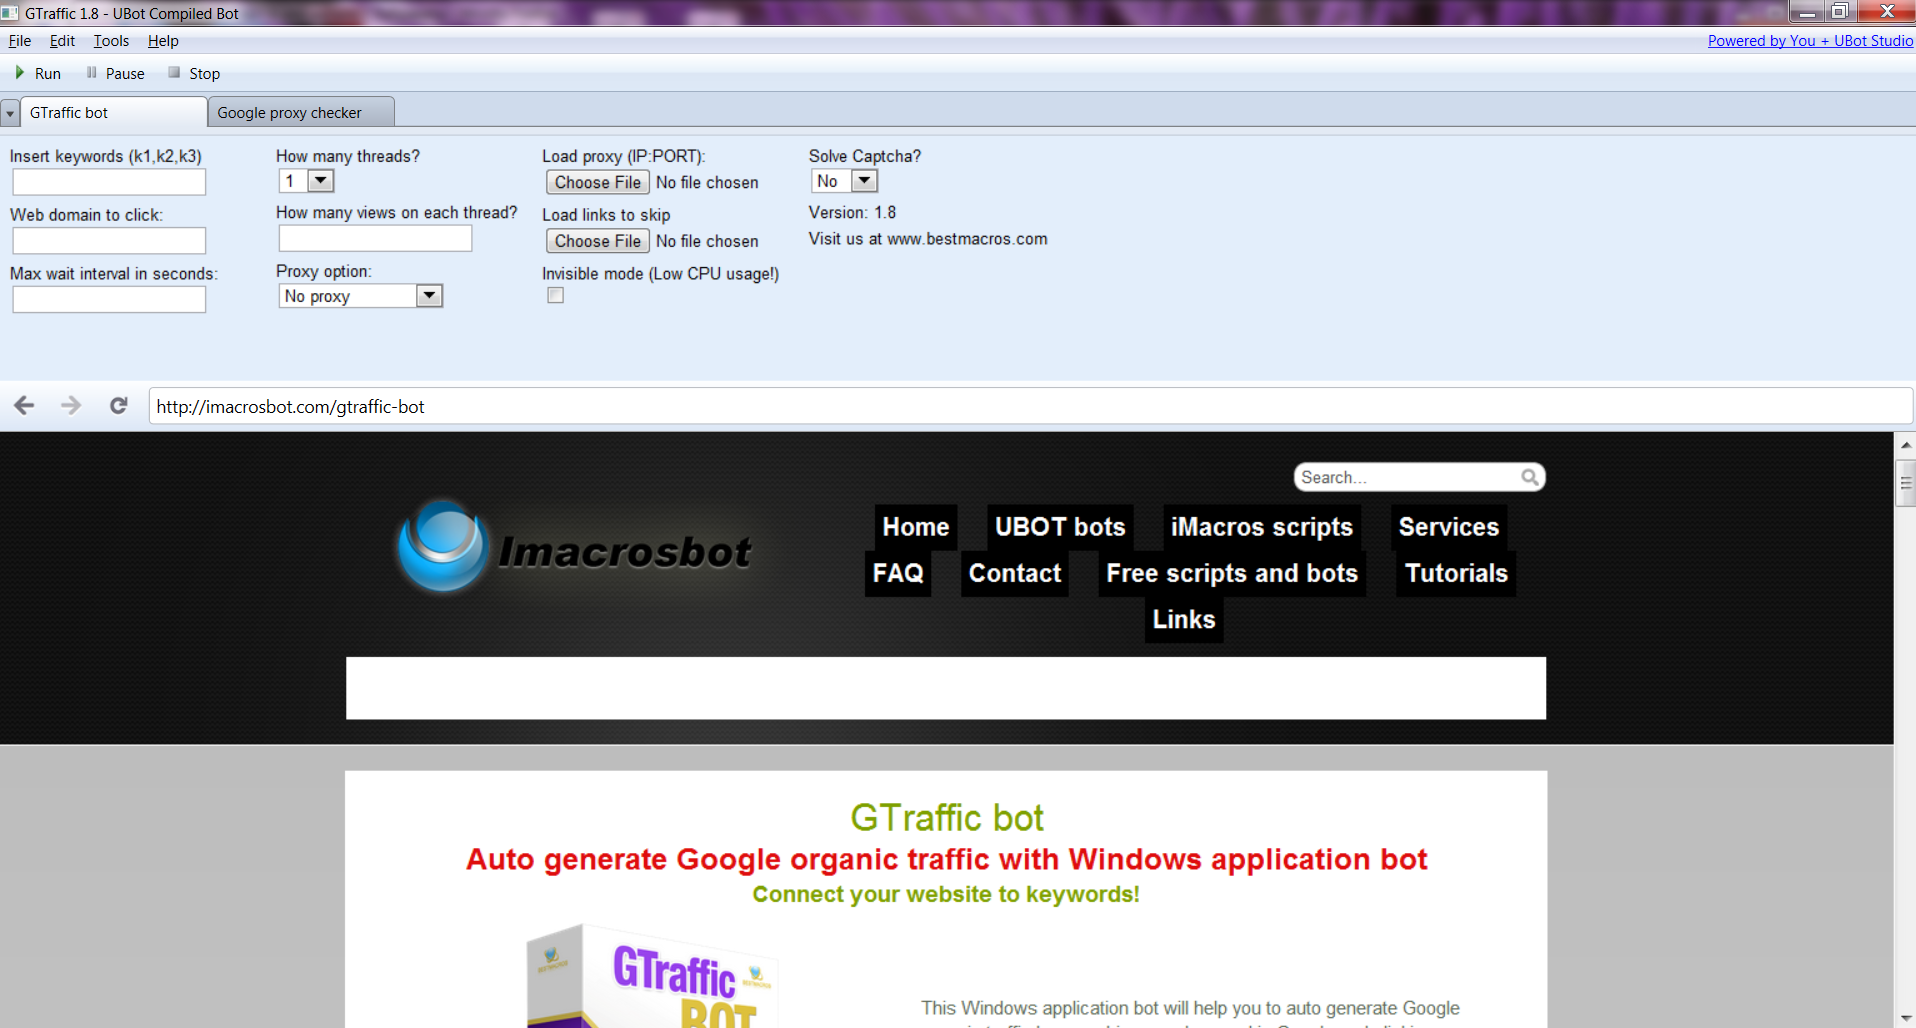
Task: Open the File menu
Action: click(x=20, y=41)
